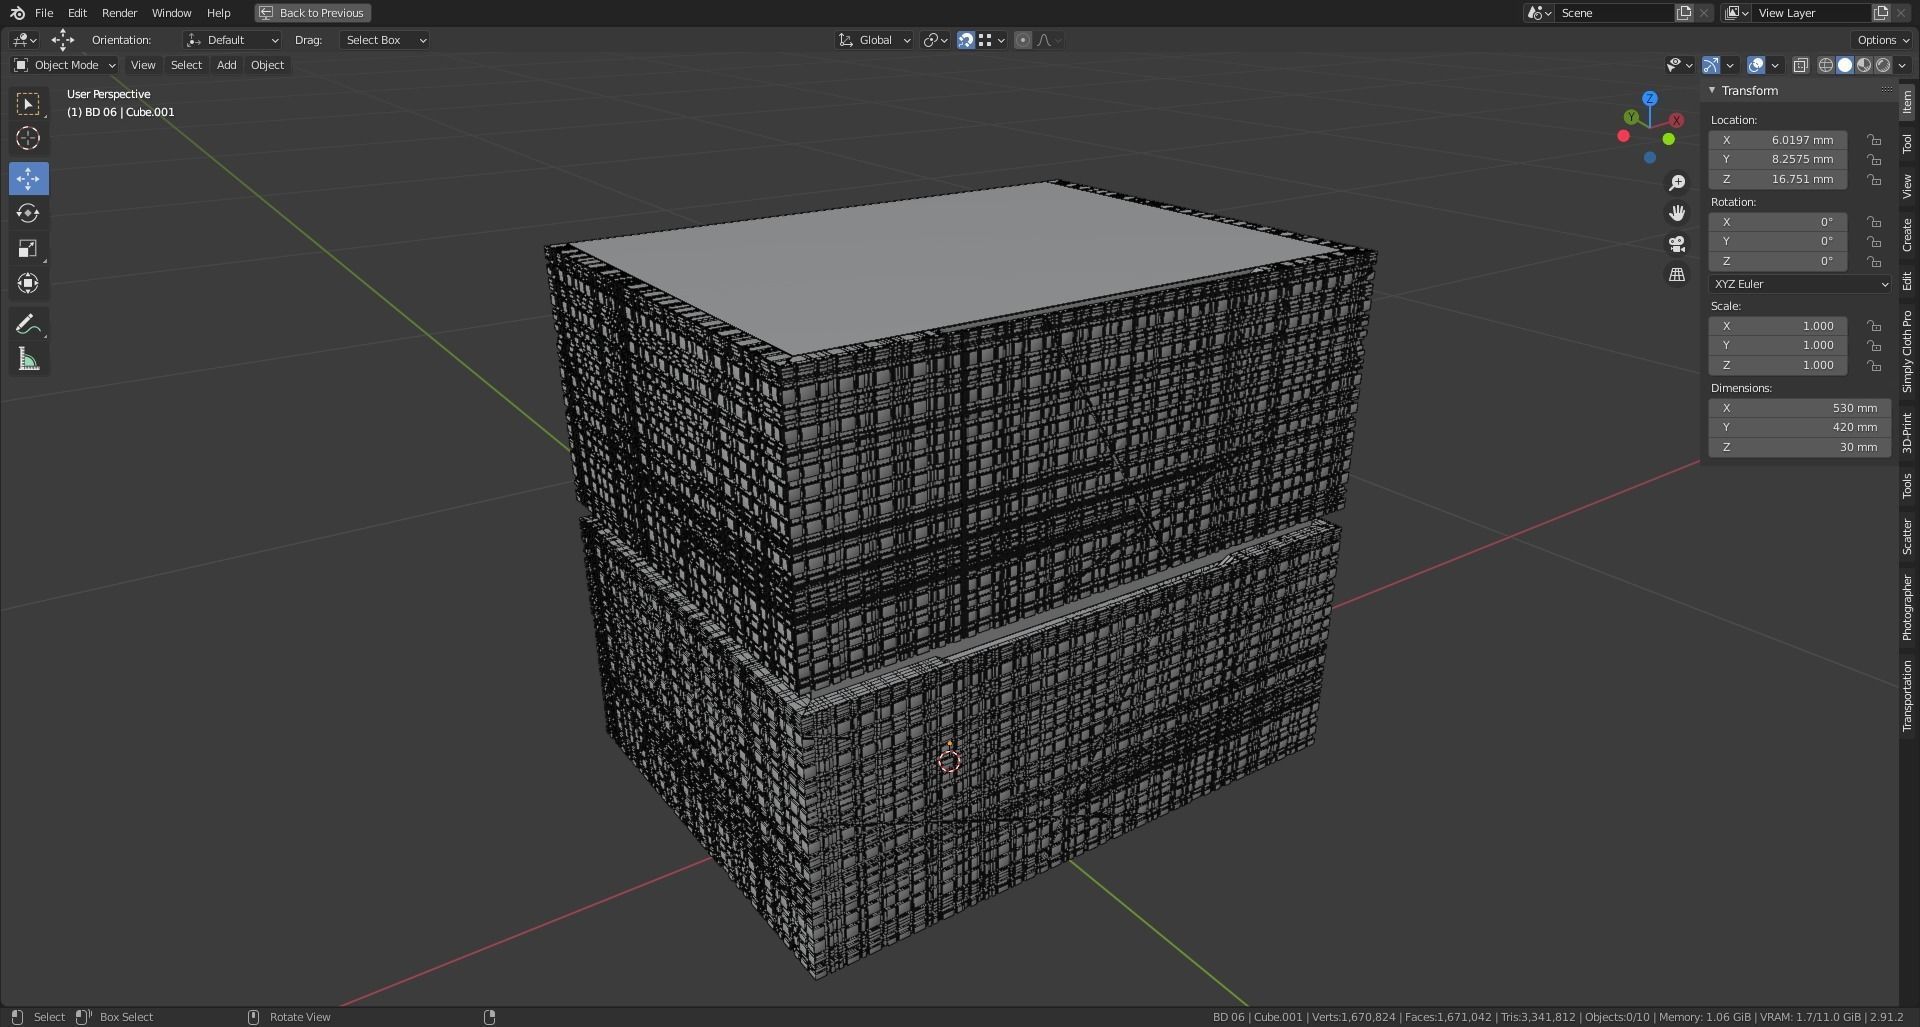Click the new view layer icon

point(1880,13)
